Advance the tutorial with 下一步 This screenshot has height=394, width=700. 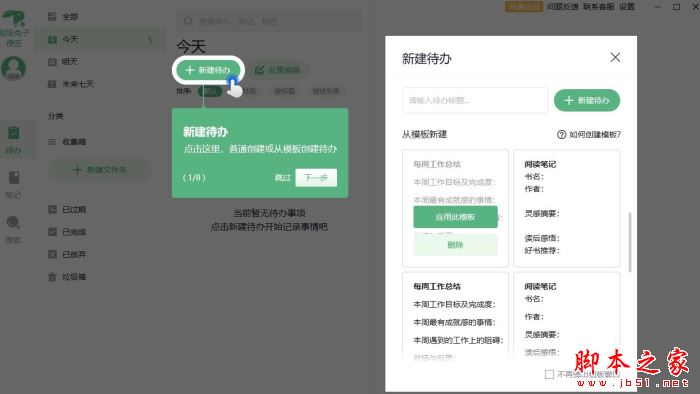tap(316, 178)
